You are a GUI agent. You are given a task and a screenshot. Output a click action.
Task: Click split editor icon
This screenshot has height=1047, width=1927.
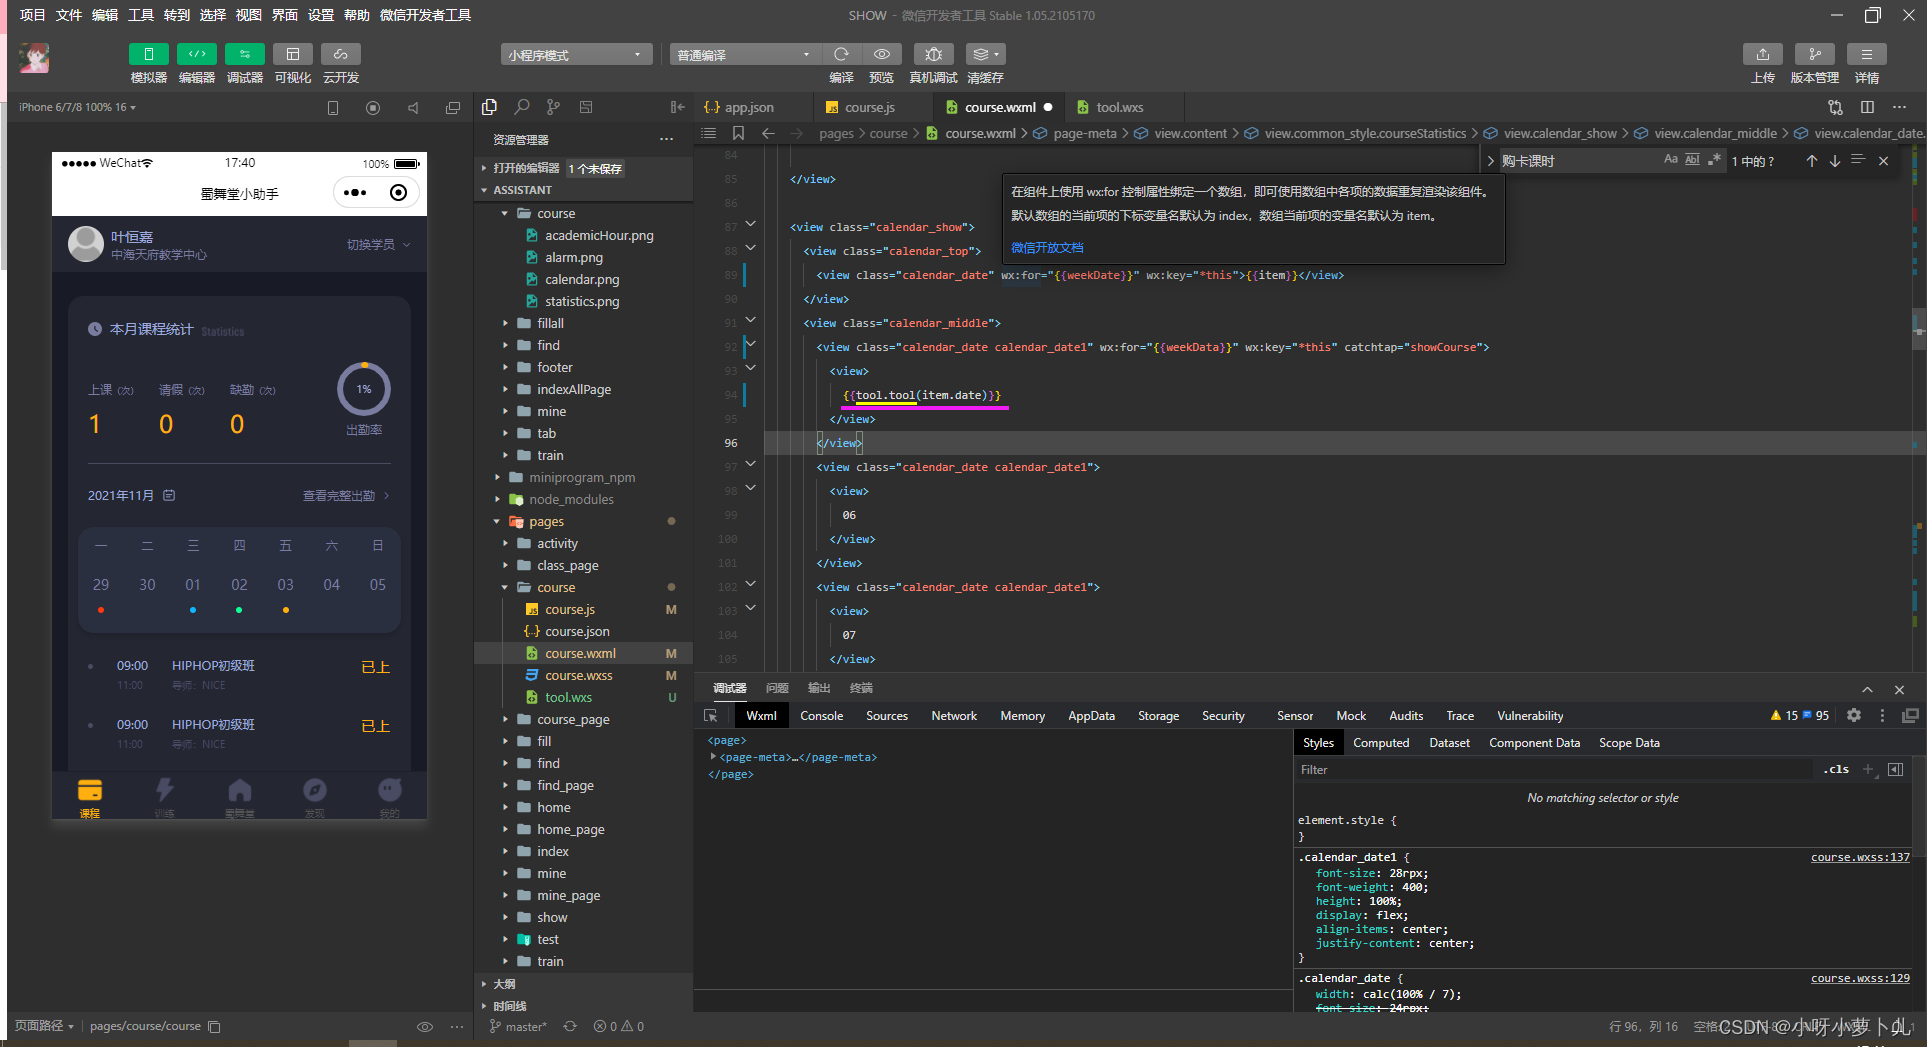[x=1867, y=107]
